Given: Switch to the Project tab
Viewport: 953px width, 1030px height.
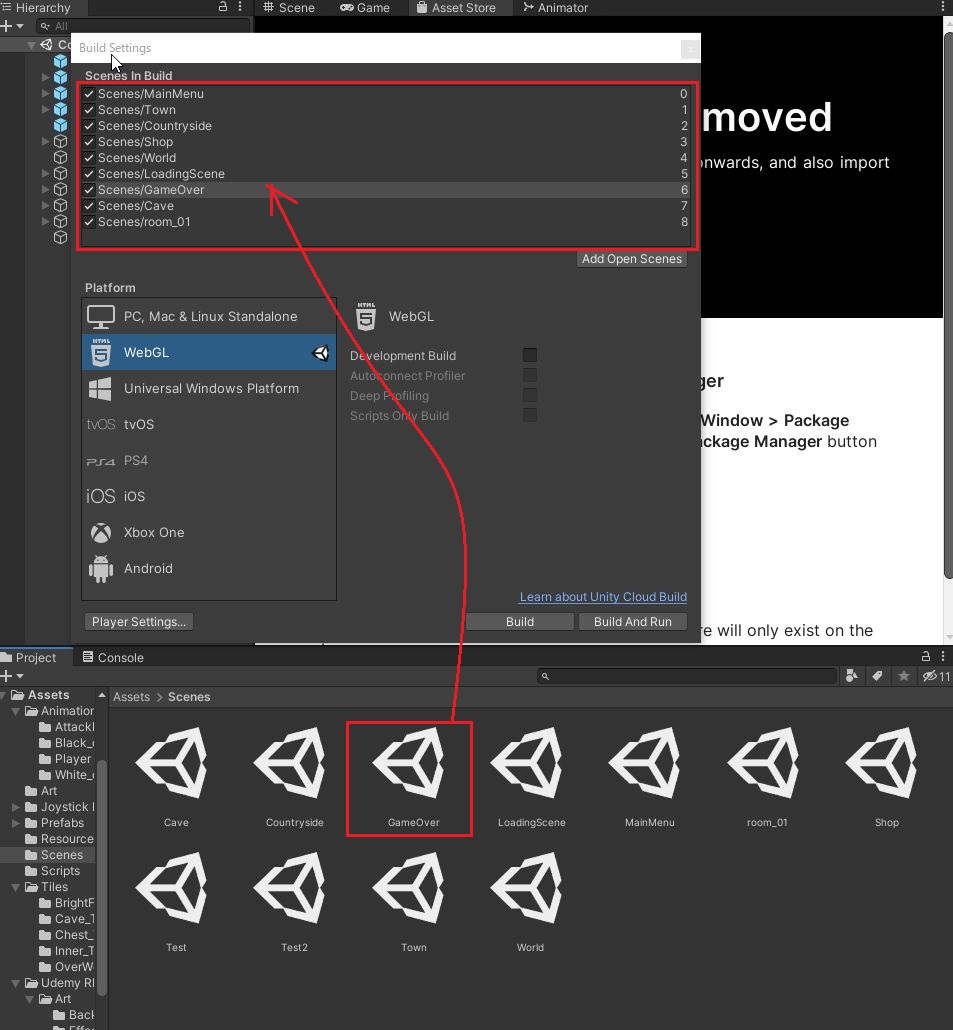Looking at the screenshot, I should point(29,658).
